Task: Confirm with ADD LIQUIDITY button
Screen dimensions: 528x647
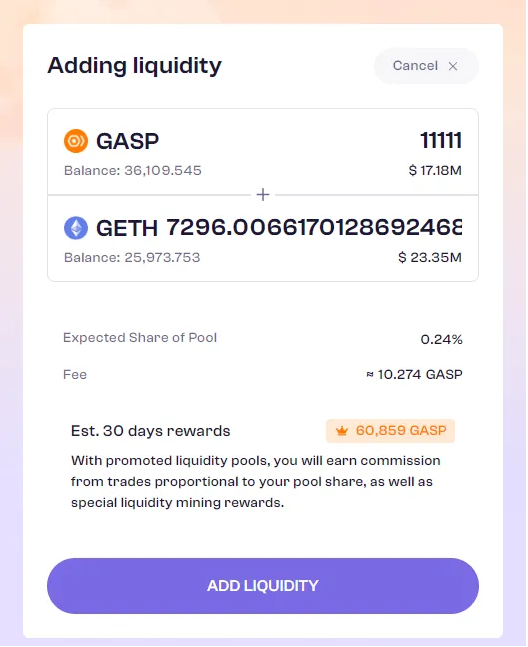Action: [263, 586]
